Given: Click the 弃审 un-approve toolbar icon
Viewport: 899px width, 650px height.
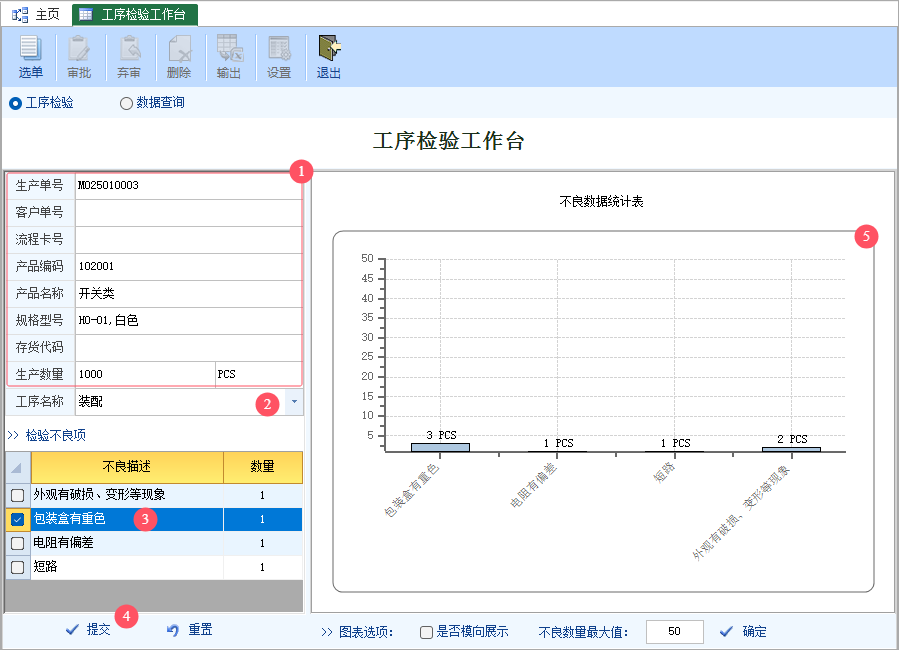Looking at the screenshot, I should click(130, 49).
